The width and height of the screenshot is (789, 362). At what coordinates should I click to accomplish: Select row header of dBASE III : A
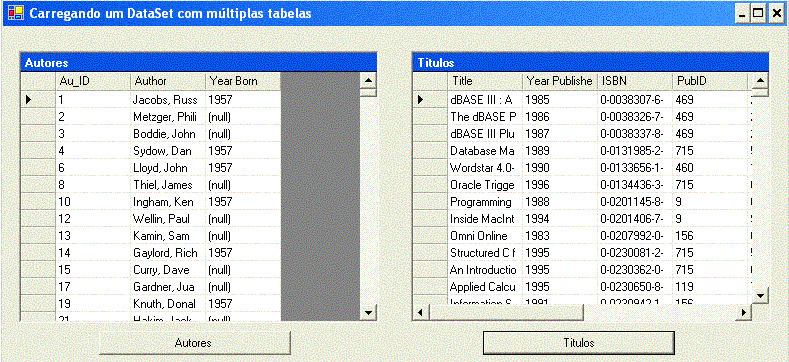pos(430,100)
